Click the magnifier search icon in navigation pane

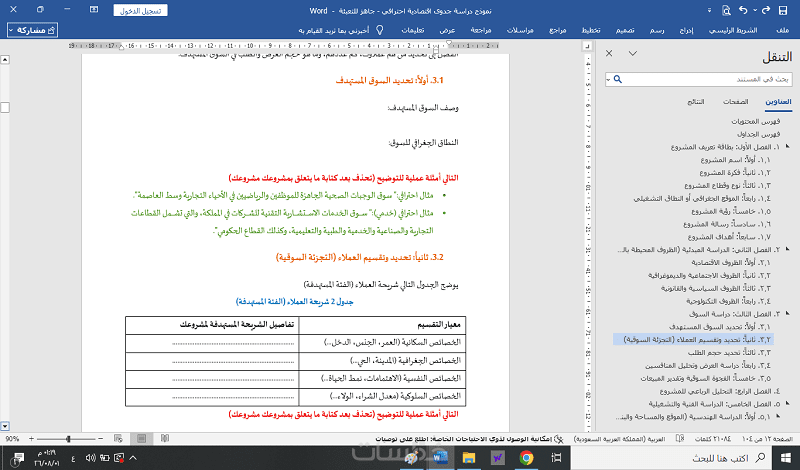pyautogui.click(x=618, y=79)
